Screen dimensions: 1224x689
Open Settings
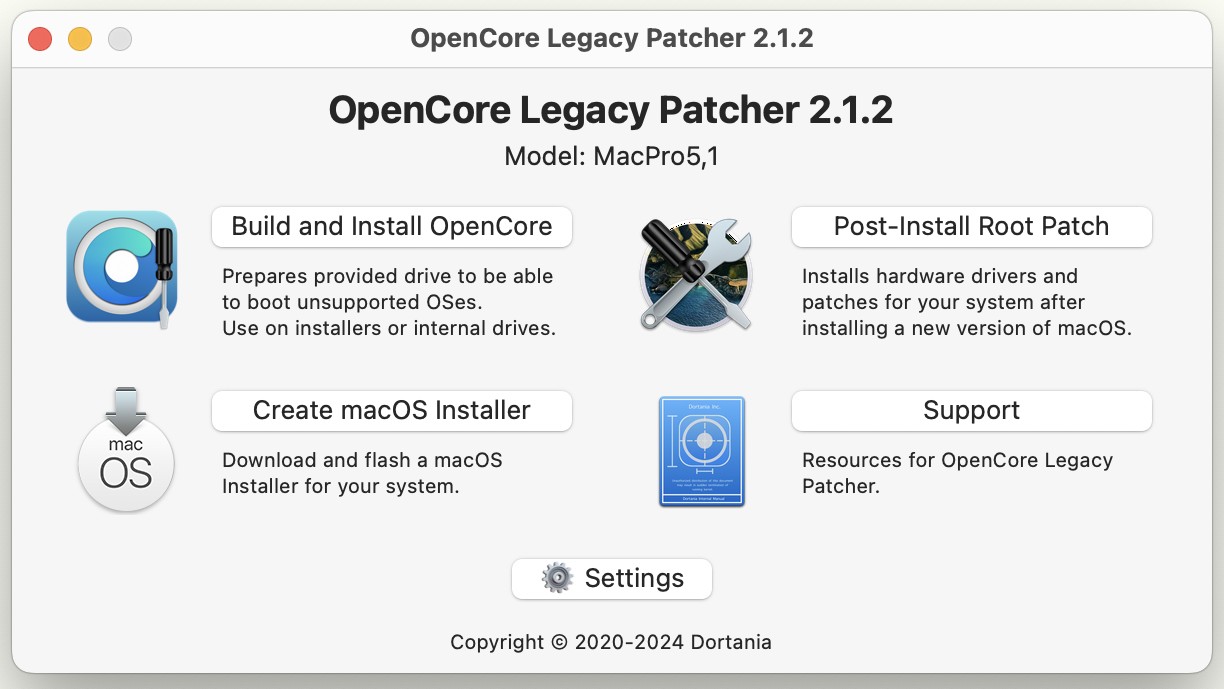coord(612,578)
